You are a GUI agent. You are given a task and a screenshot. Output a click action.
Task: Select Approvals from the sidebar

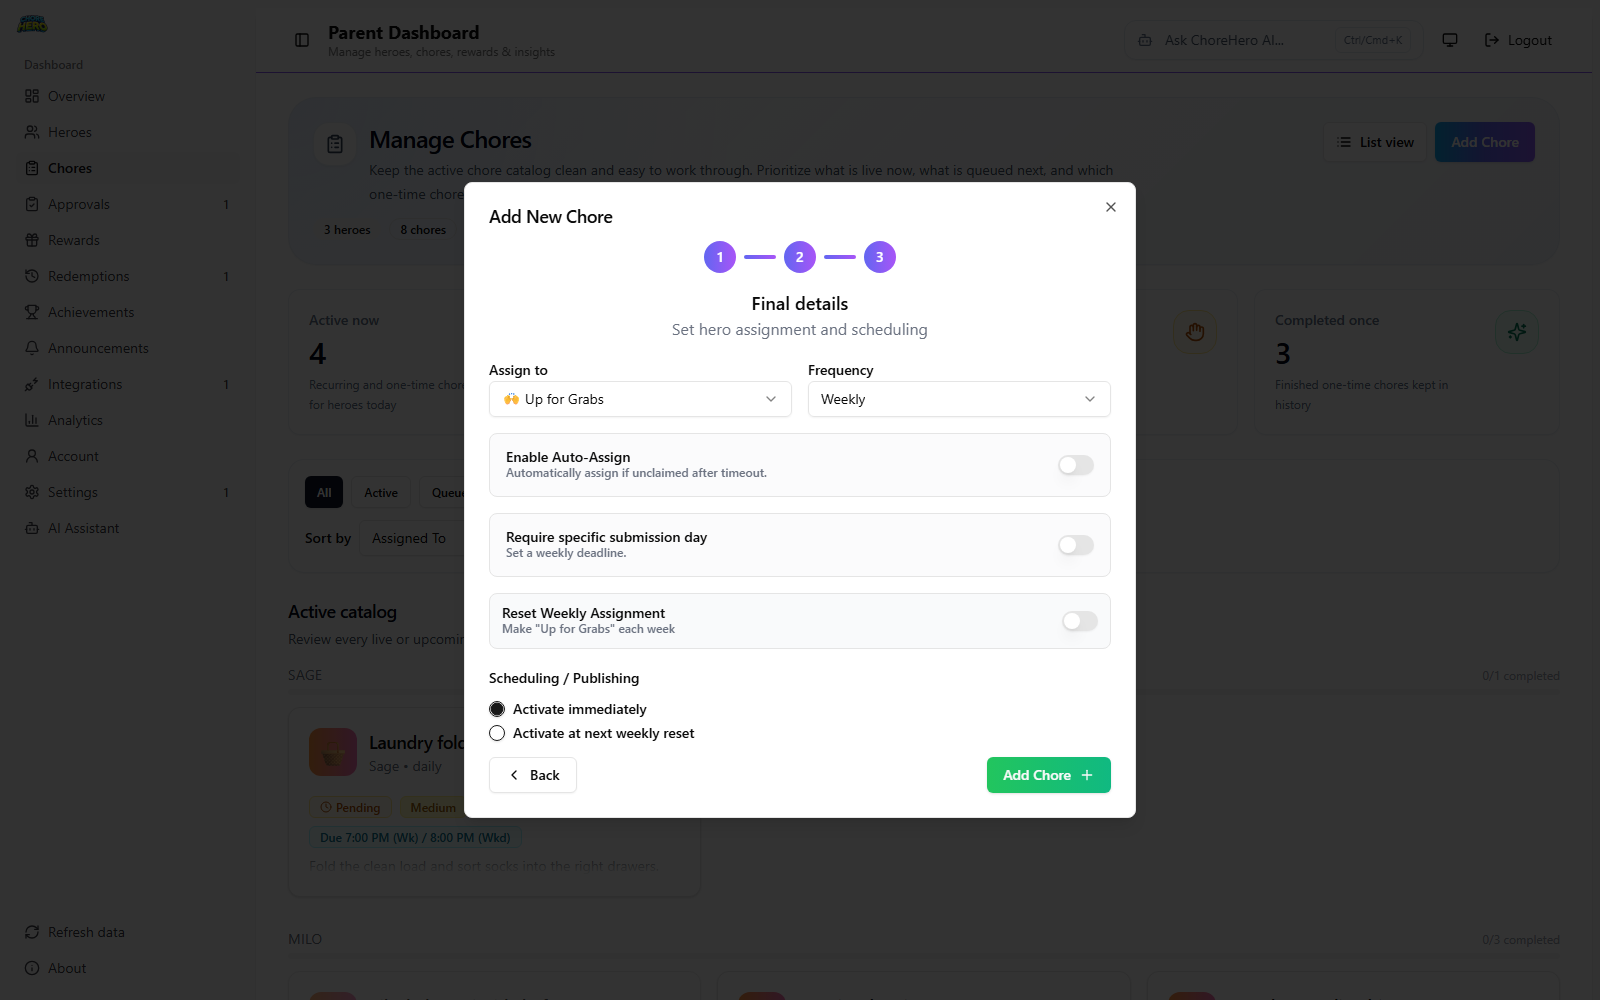[x=78, y=203]
